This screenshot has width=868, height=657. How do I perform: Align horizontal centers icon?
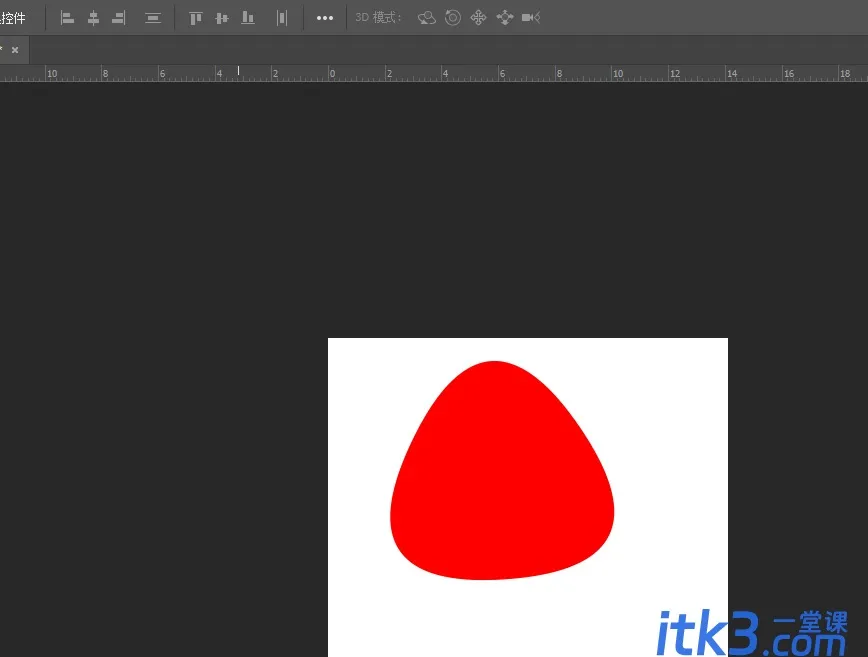(94, 18)
